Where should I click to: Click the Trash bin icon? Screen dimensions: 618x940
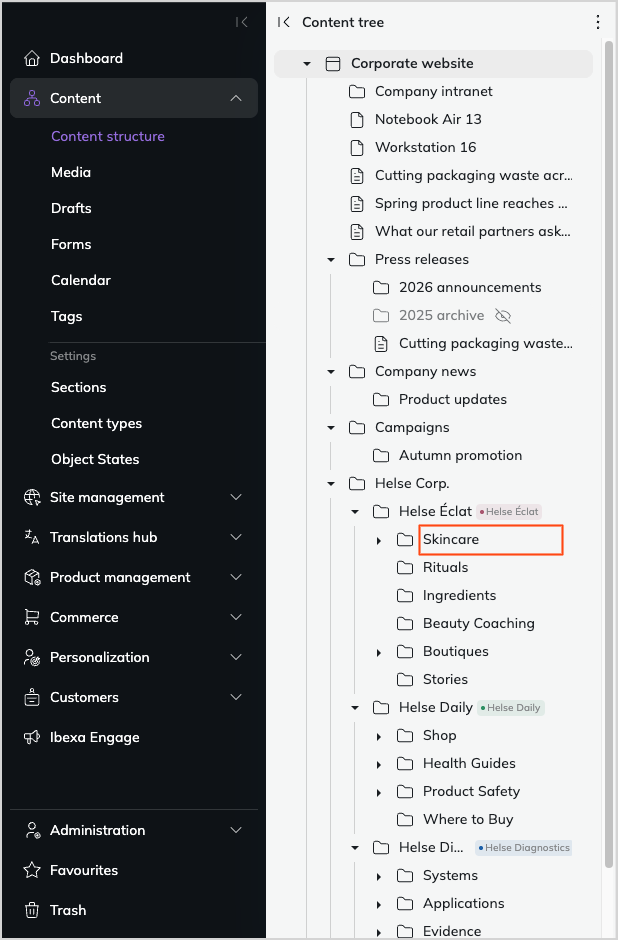(32, 910)
